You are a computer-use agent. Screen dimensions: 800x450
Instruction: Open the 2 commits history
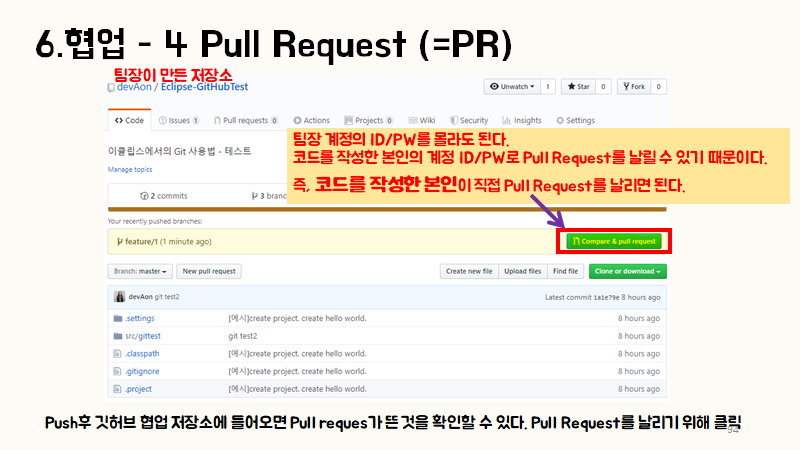[164, 196]
